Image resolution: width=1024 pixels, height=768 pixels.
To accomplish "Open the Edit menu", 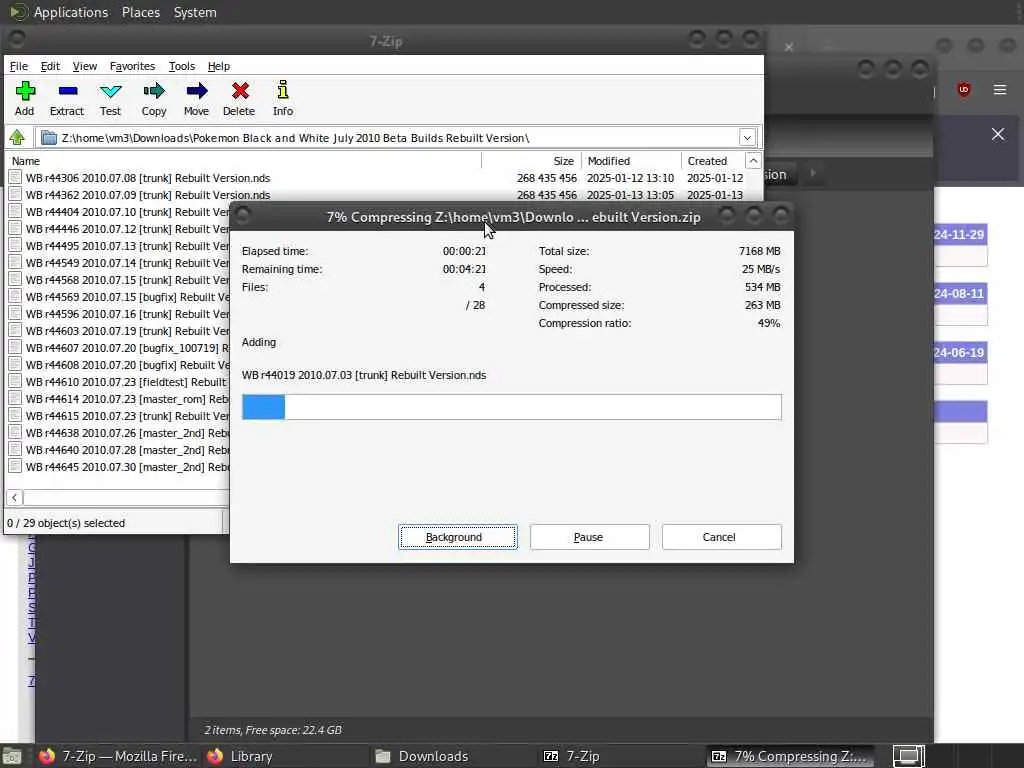I will click(50, 66).
